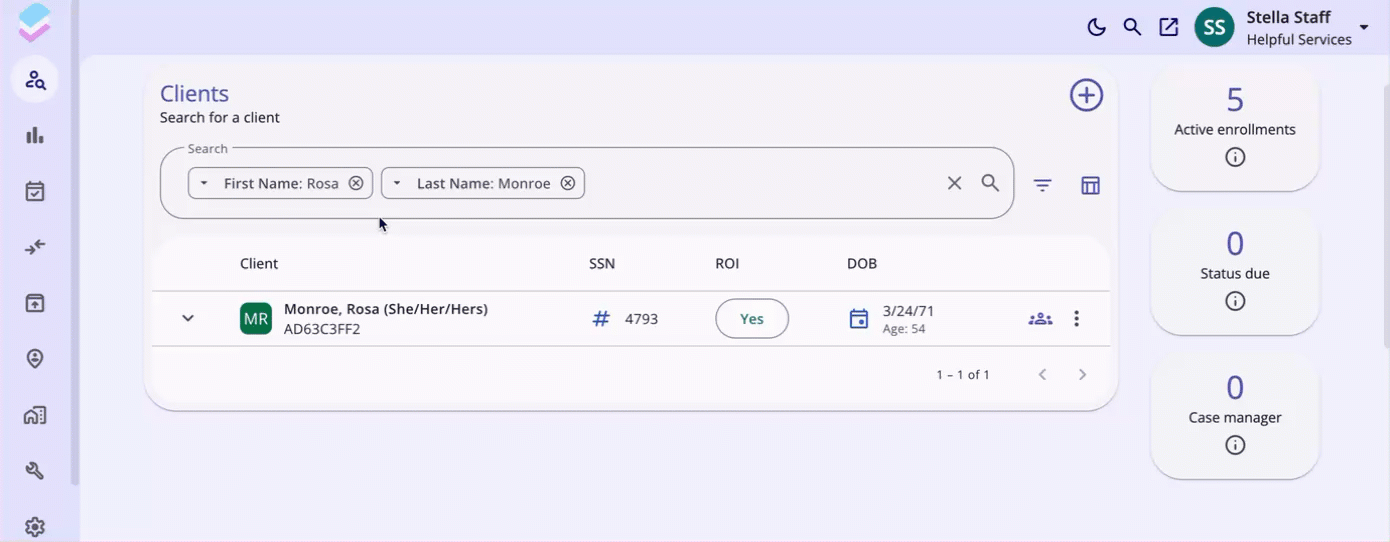Open the table columns layout icon

pos(1091,185)
